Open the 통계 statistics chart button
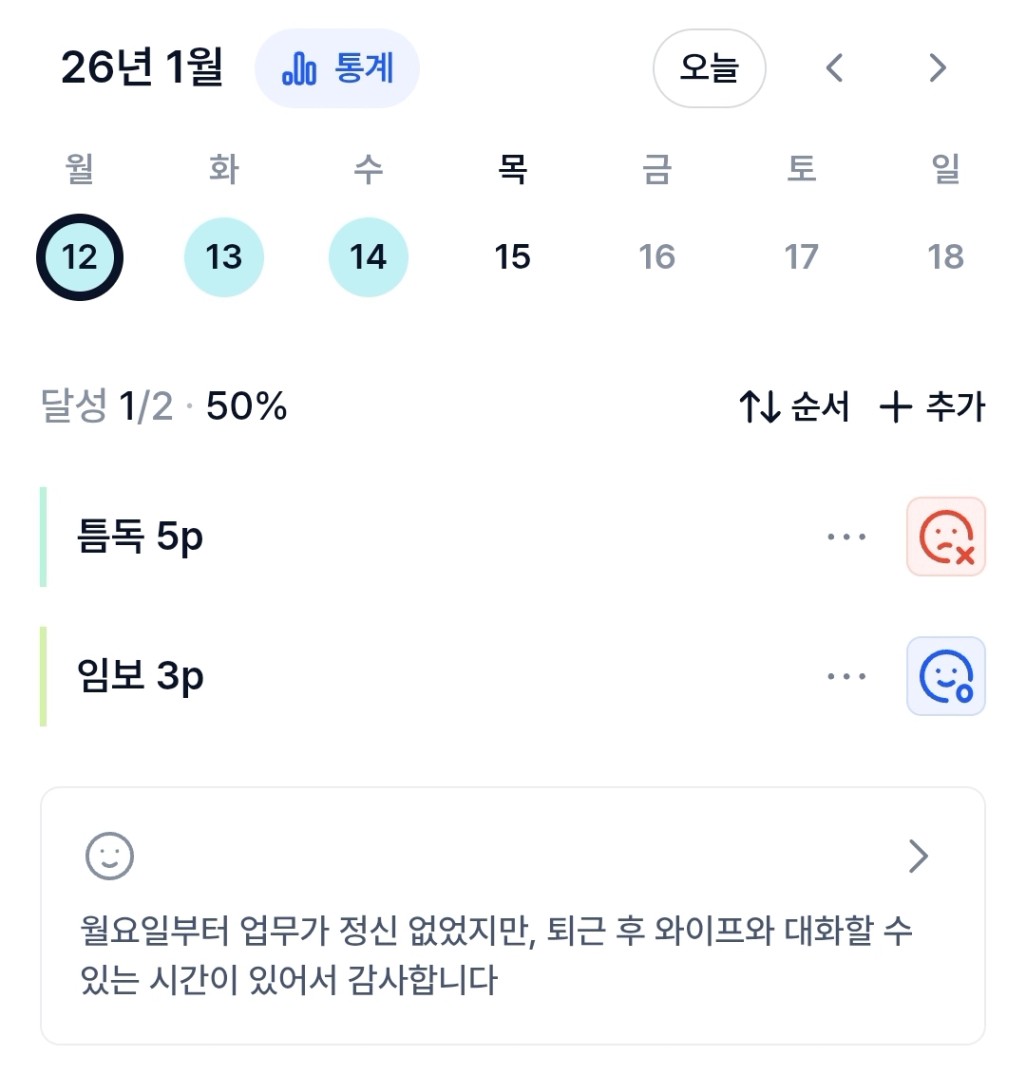Screen dimensions: 1026x1074 click(337, 69)
